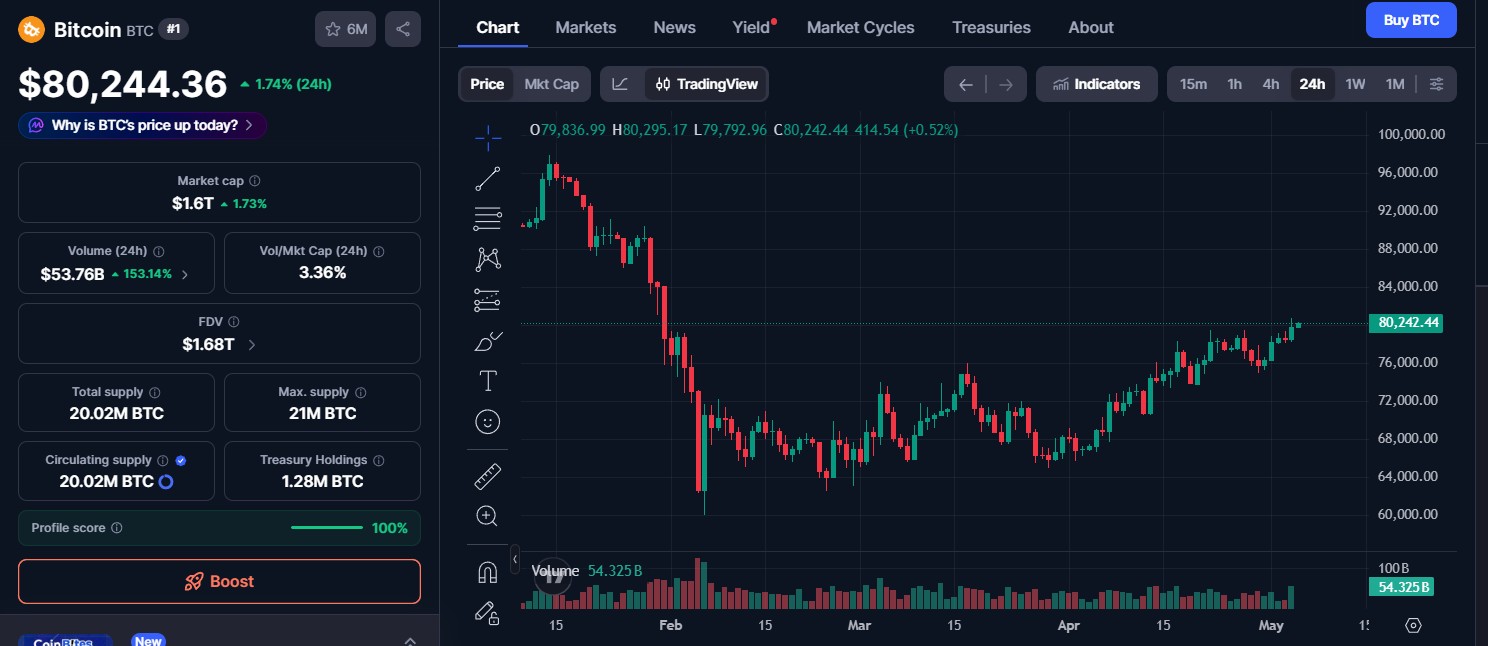Screen dimensions: 1488x646
Task: Select the forecasting and measurement tool
Action: [488, 300]
